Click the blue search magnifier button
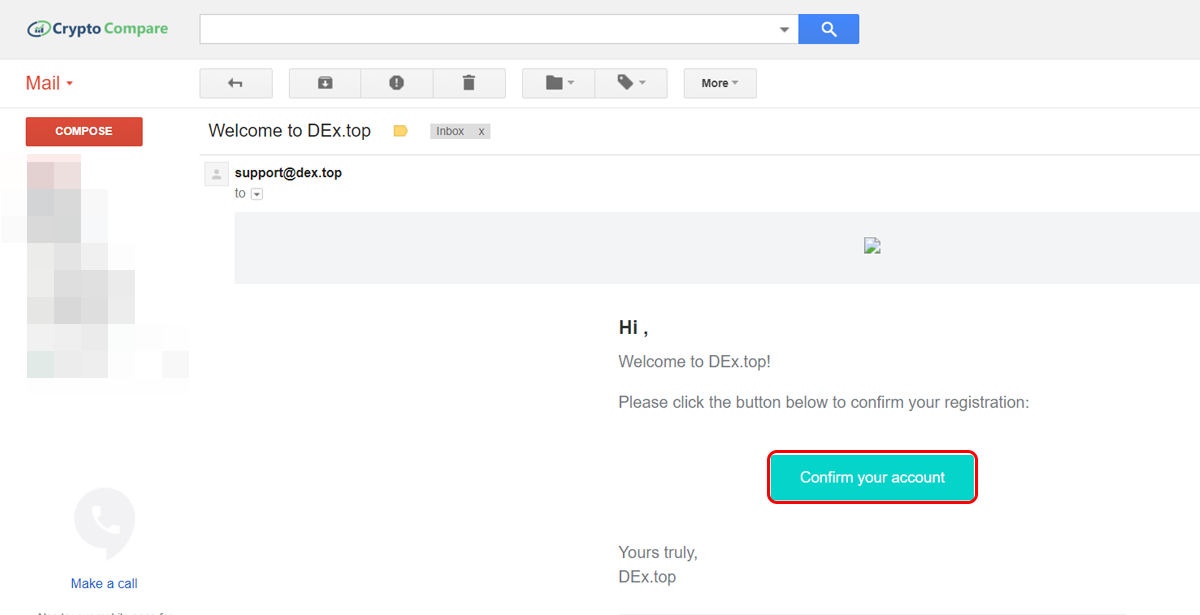Screen dimensions: 1200x615 (829, 29)
